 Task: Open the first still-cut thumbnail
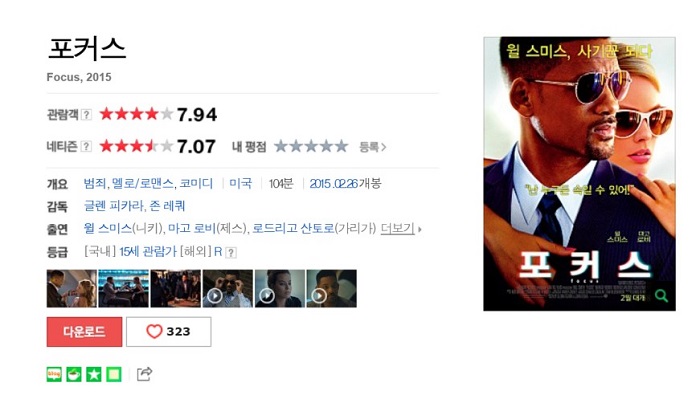pyautogui.click(x=71, y=288)
